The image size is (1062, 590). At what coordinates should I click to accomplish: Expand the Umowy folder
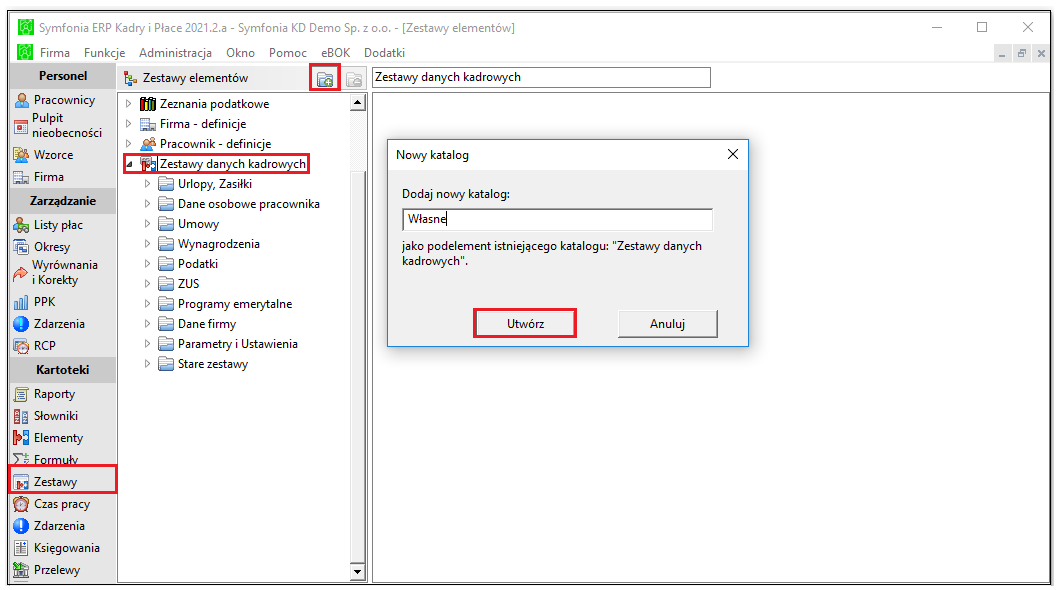pyautogui.click(x=147, y=224)
